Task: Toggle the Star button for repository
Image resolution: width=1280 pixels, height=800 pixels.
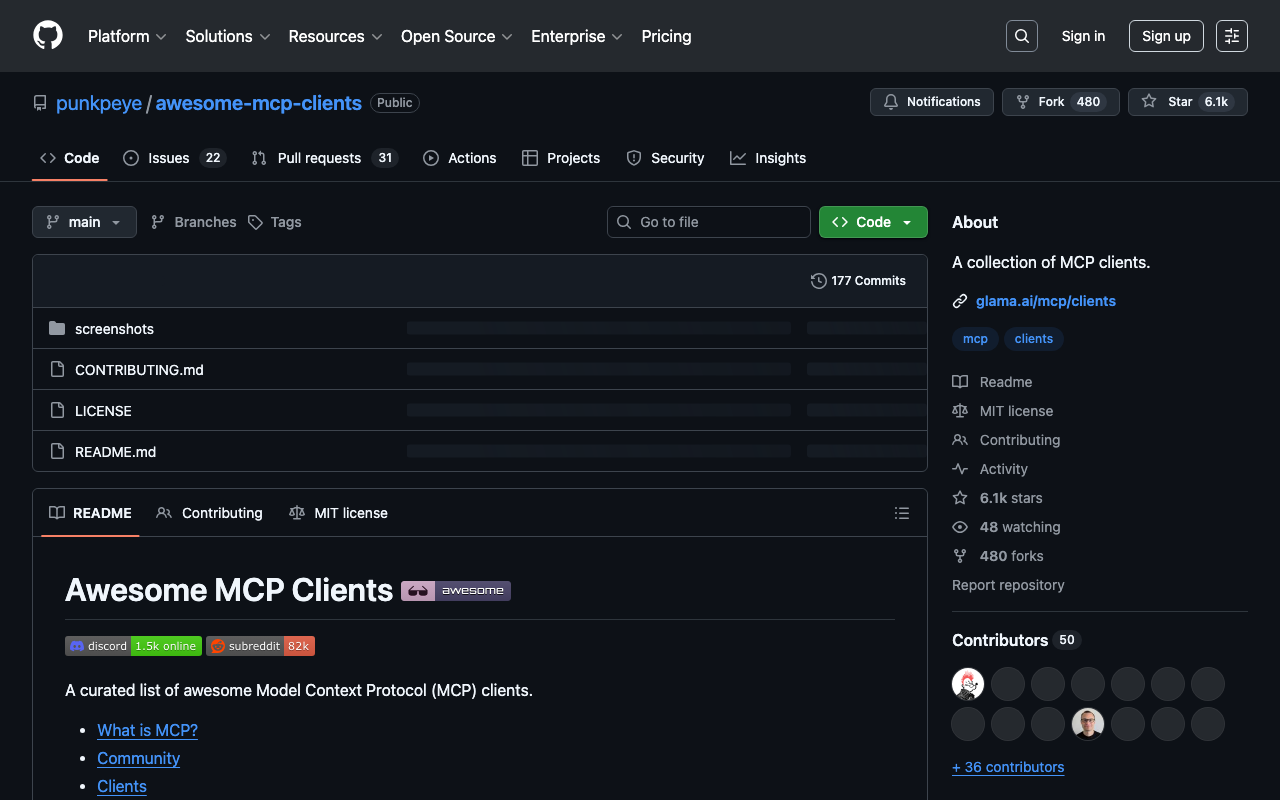Action: click(1187, 102)
